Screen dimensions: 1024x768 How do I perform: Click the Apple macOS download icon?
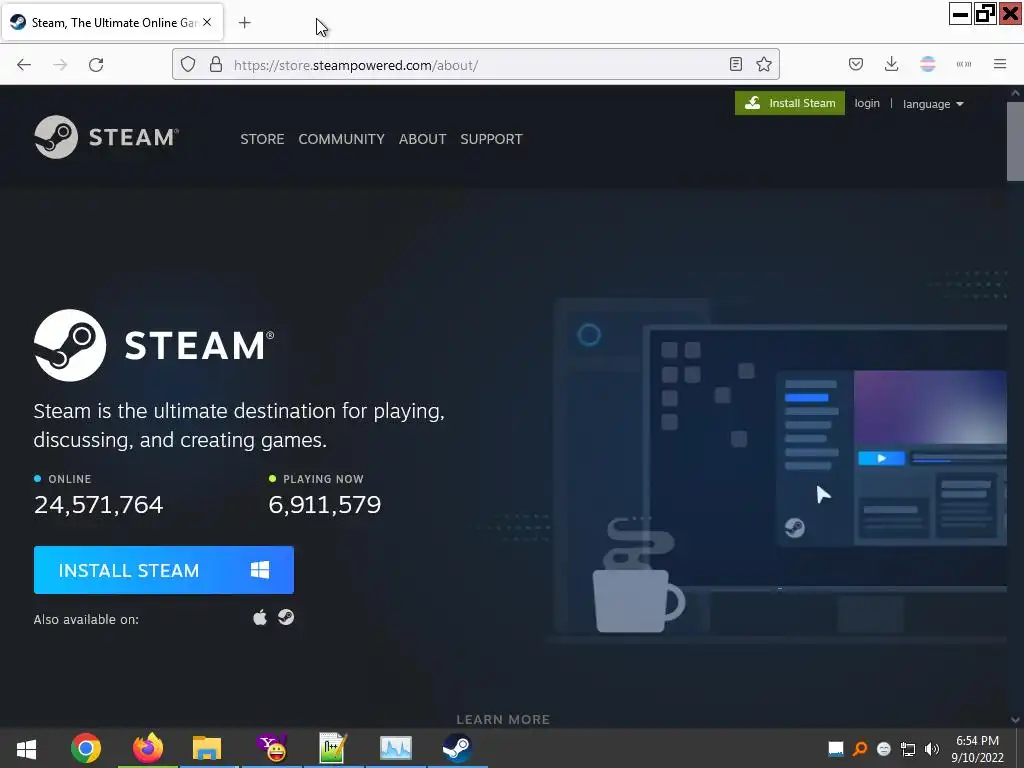pos(260,618)
